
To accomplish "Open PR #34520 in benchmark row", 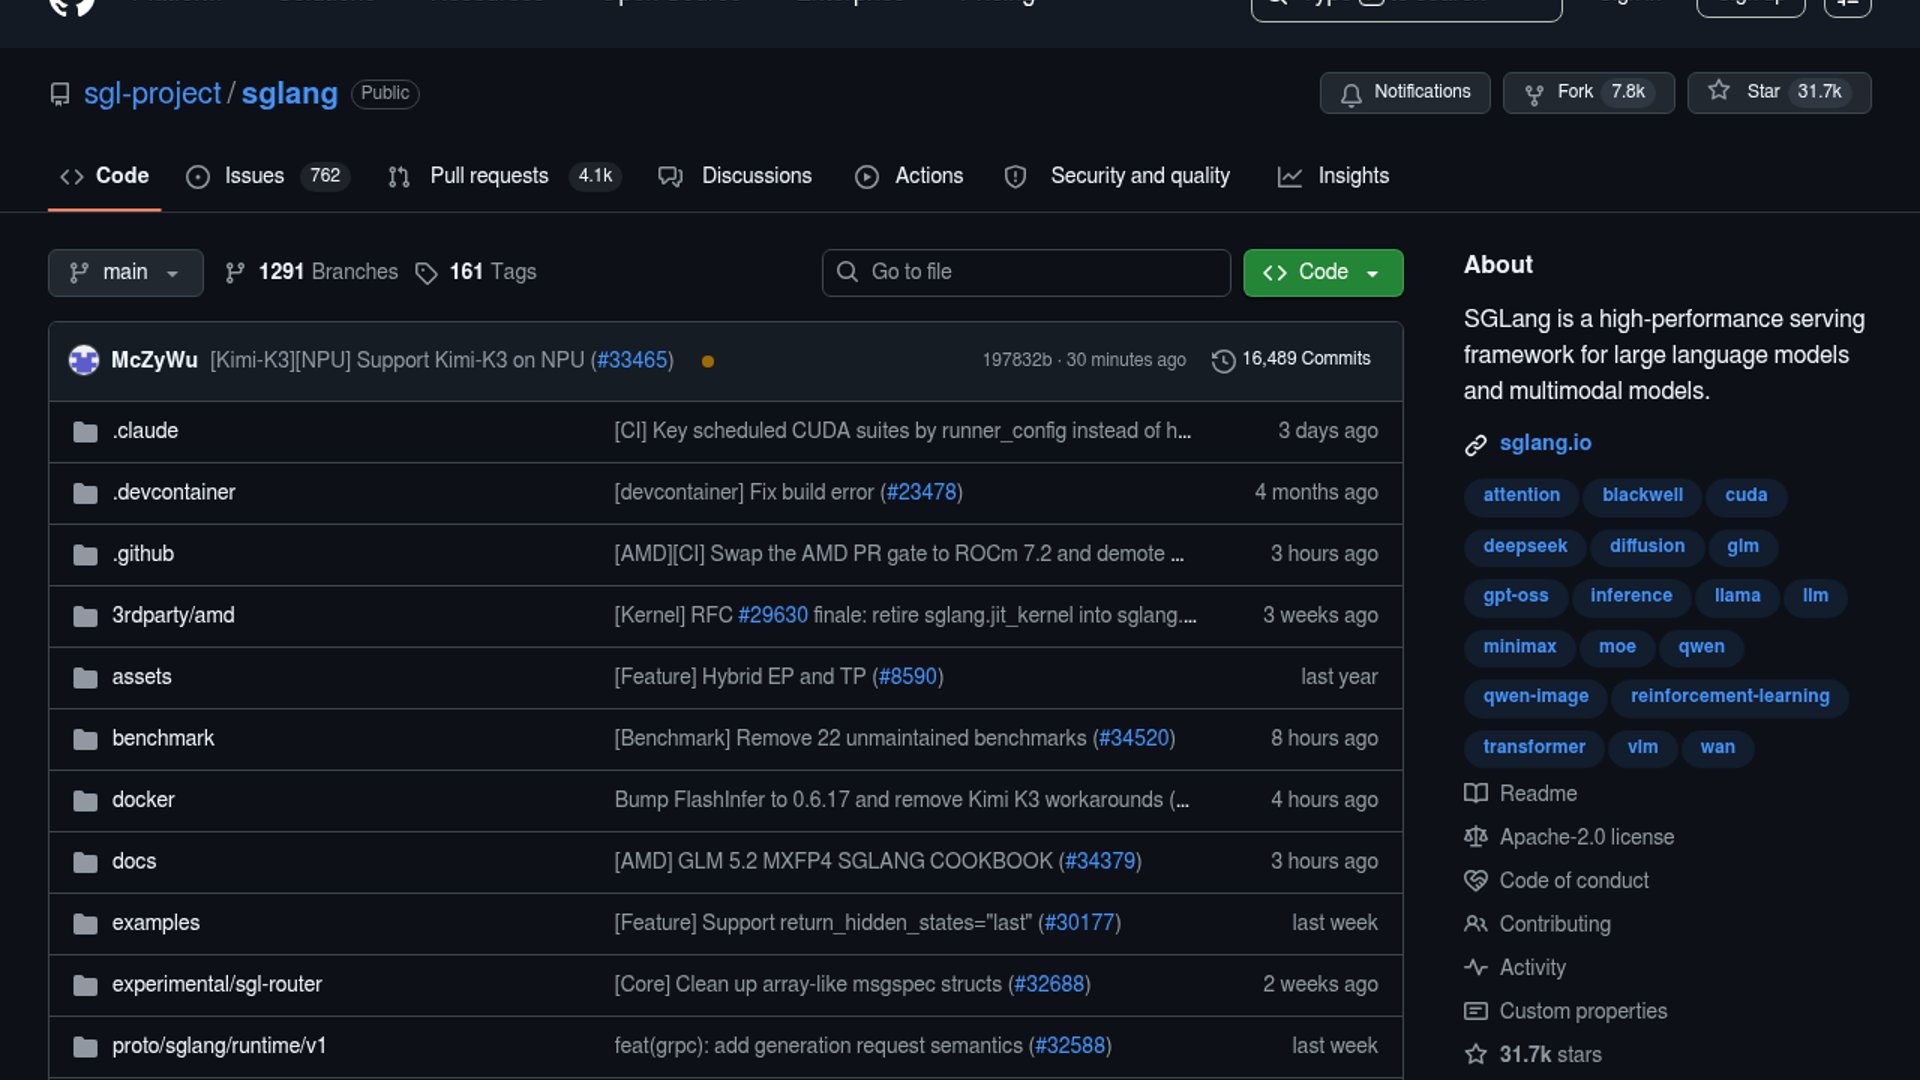I will click(x=1134, y=738).
